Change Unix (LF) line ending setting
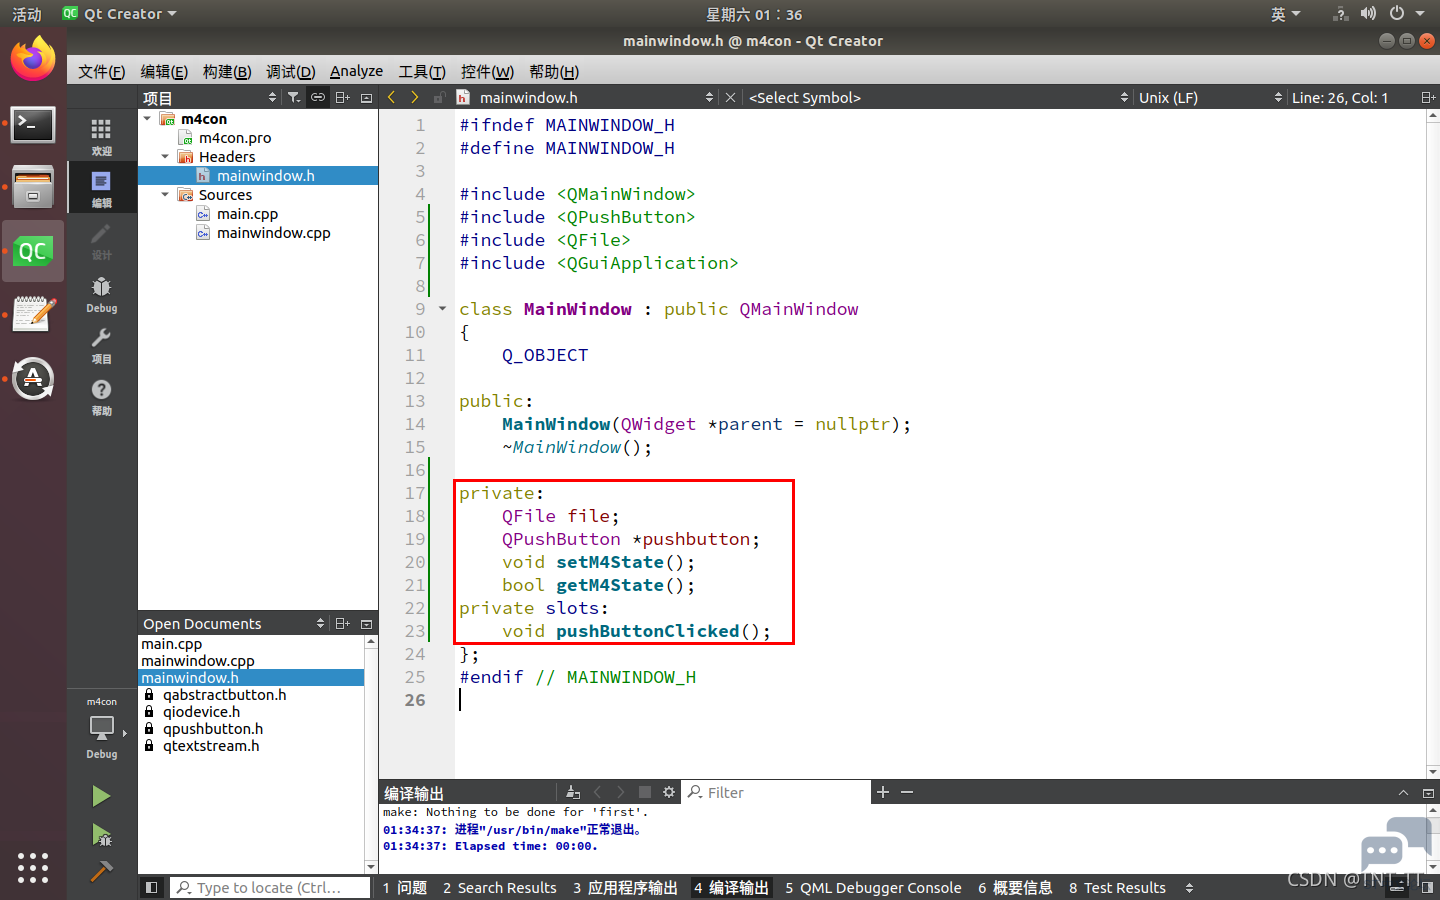 pyautogui.click(x=1210, y=97)
